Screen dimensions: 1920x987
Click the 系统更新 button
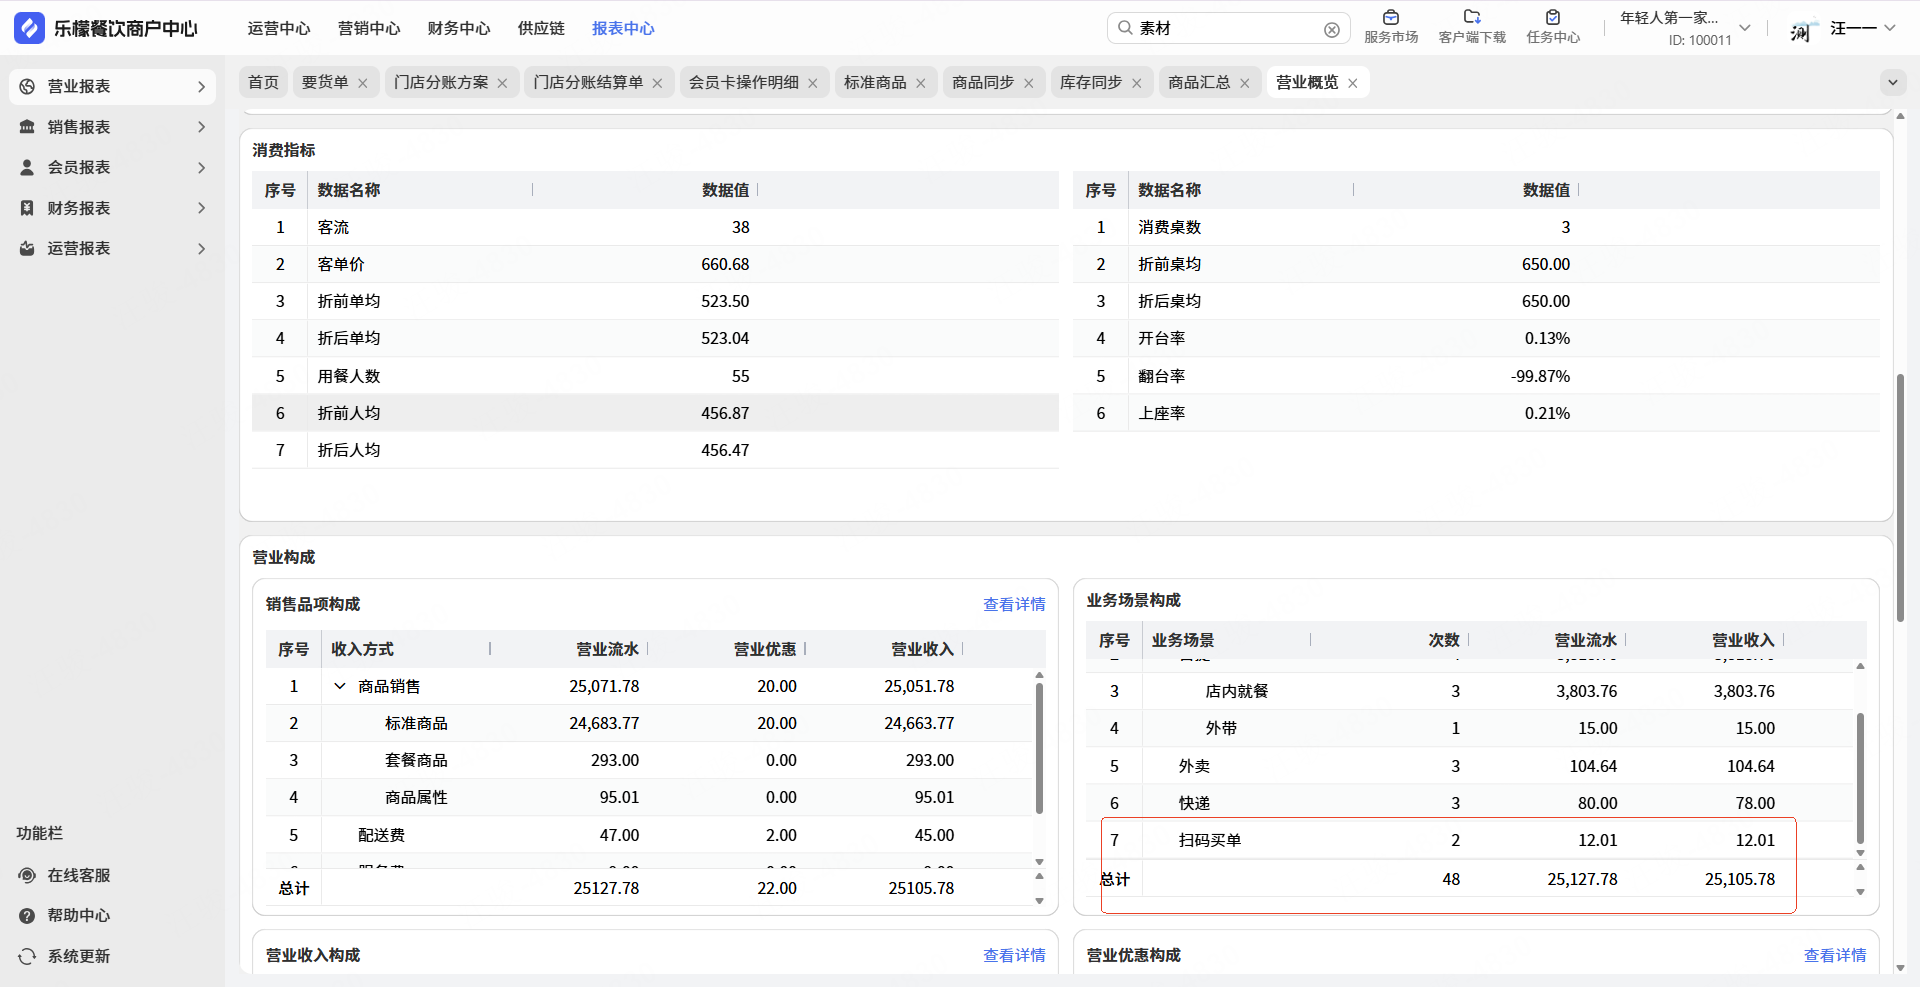tap(79, 957)
